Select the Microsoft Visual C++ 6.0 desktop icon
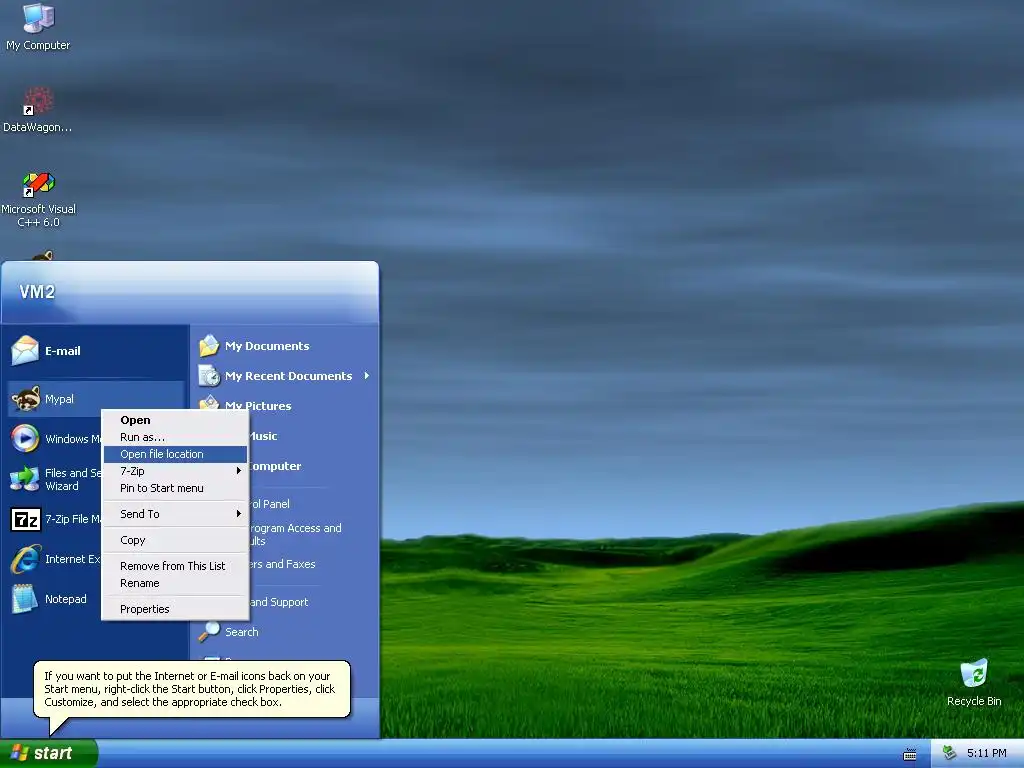Viewport: 1024px width, 768px height. 39,184
